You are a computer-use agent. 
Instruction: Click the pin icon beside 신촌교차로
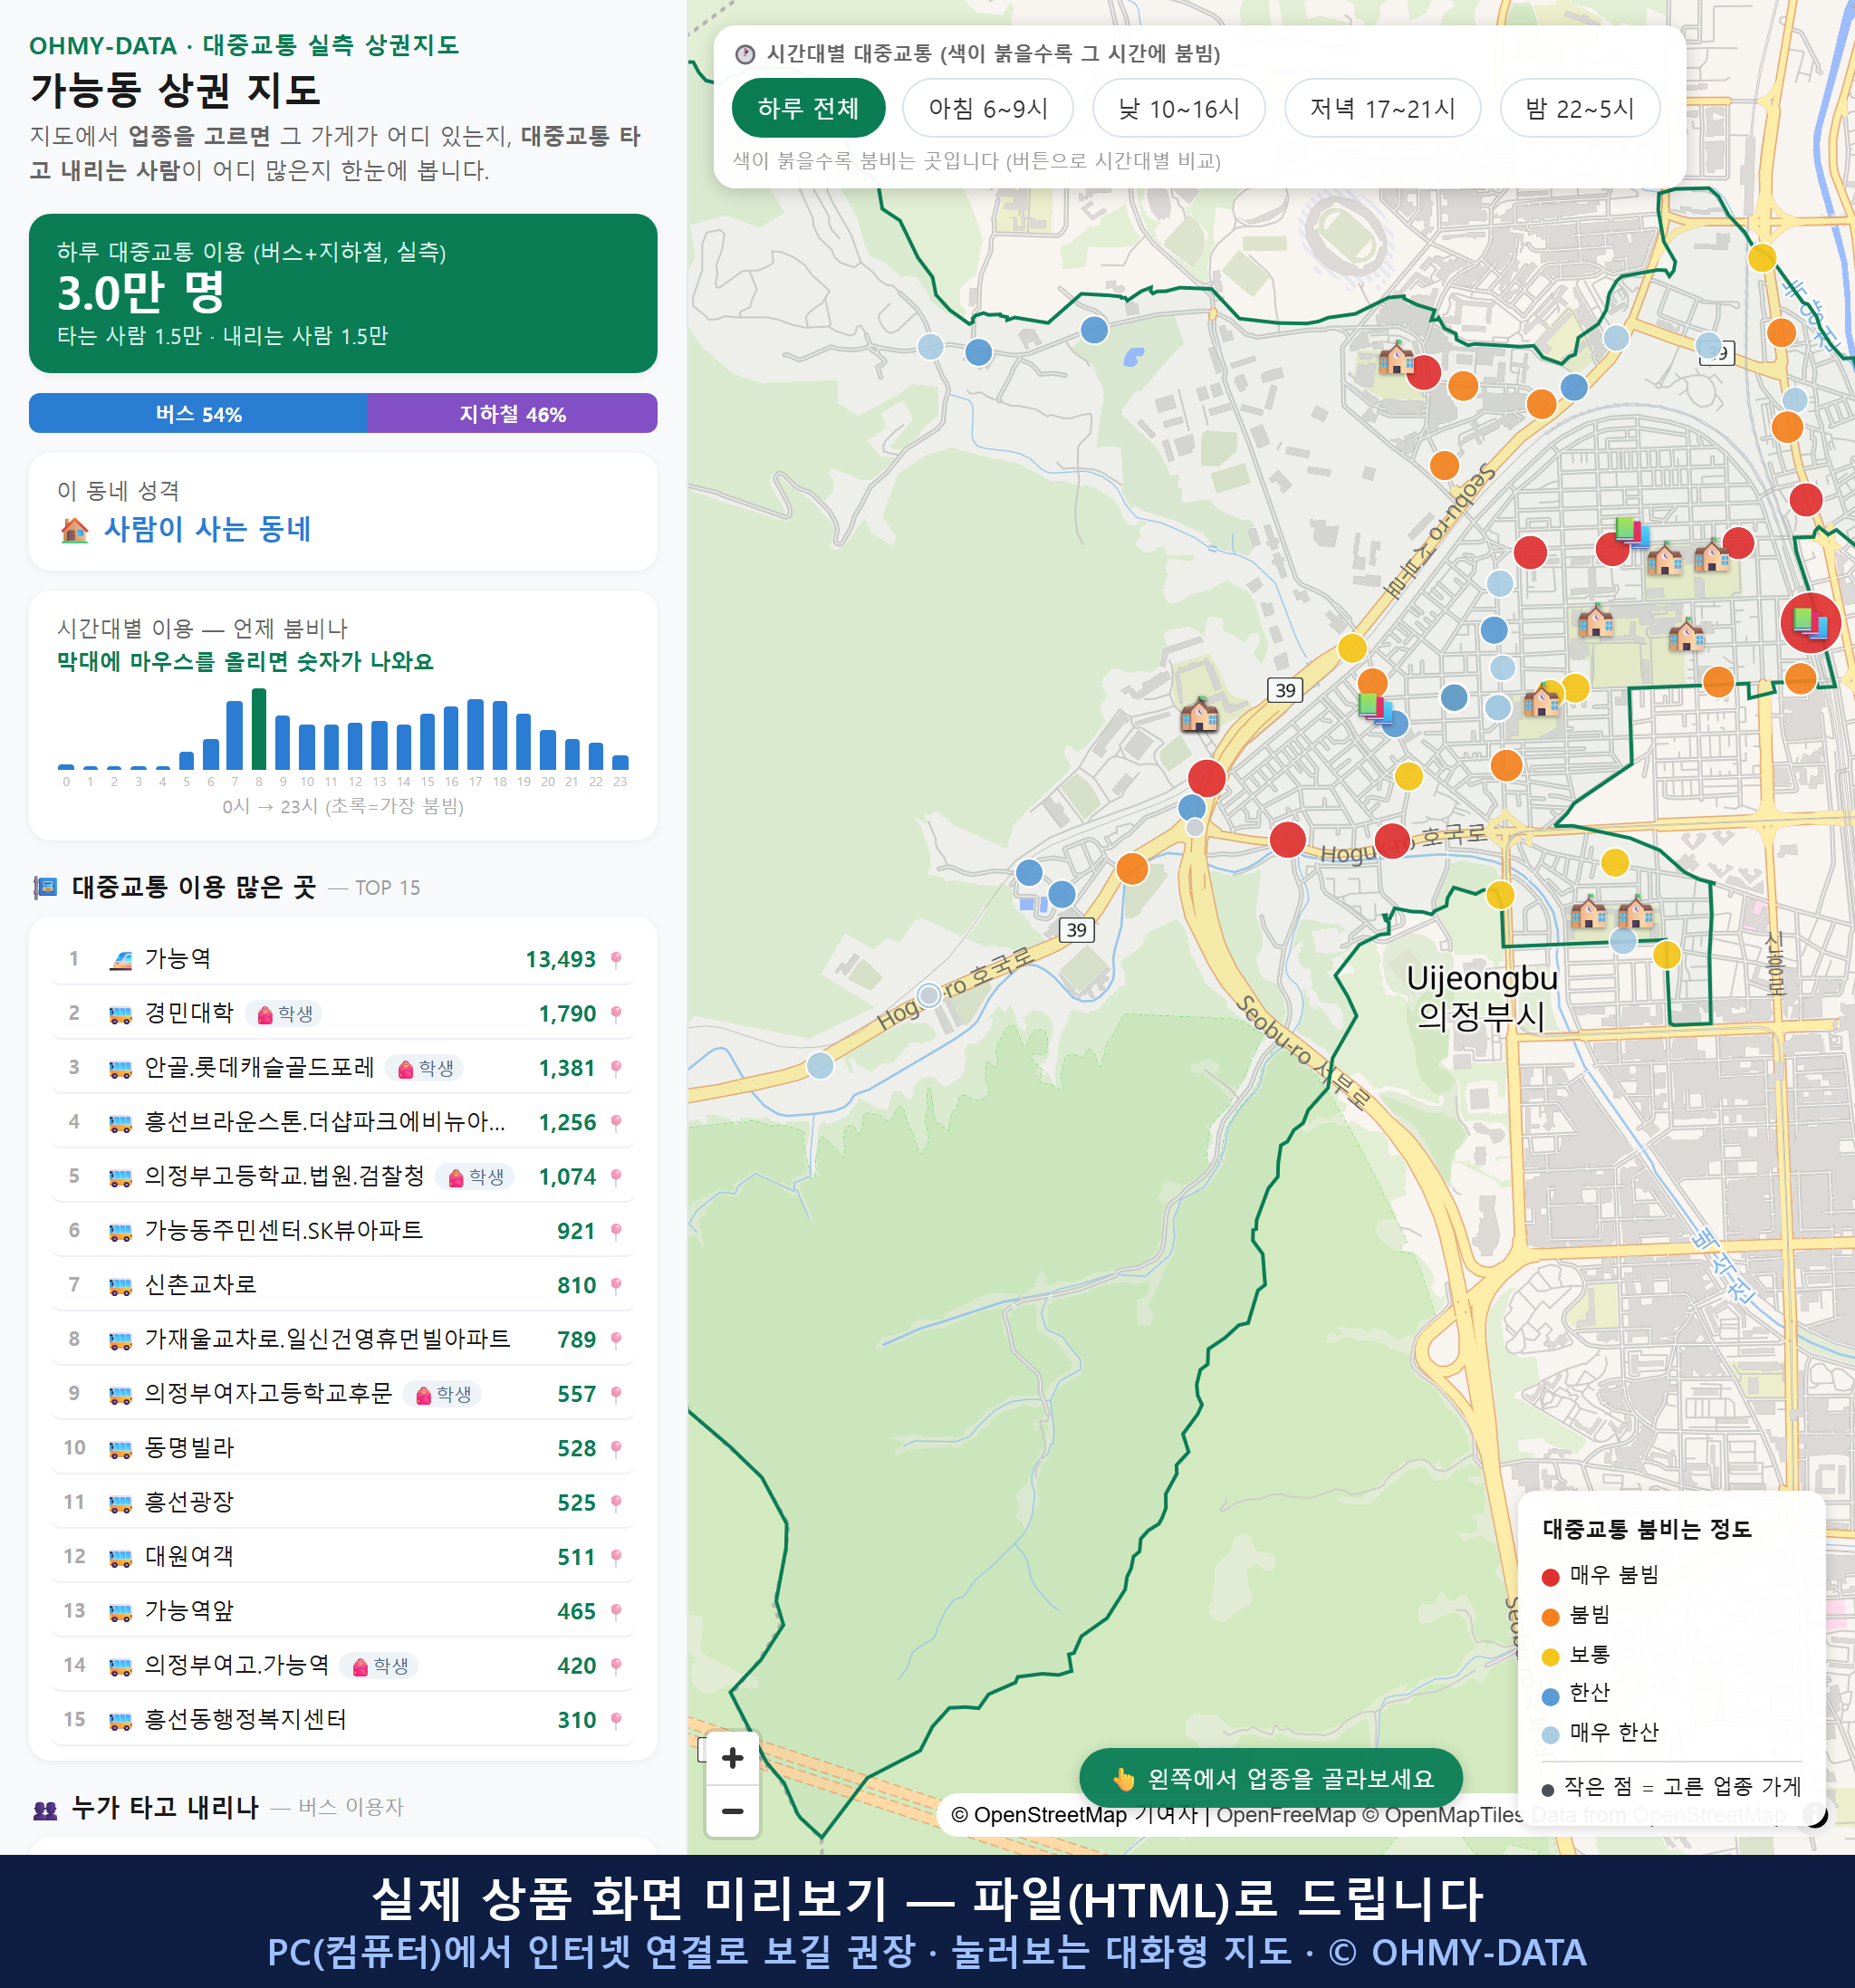[x=616, y=1285]
